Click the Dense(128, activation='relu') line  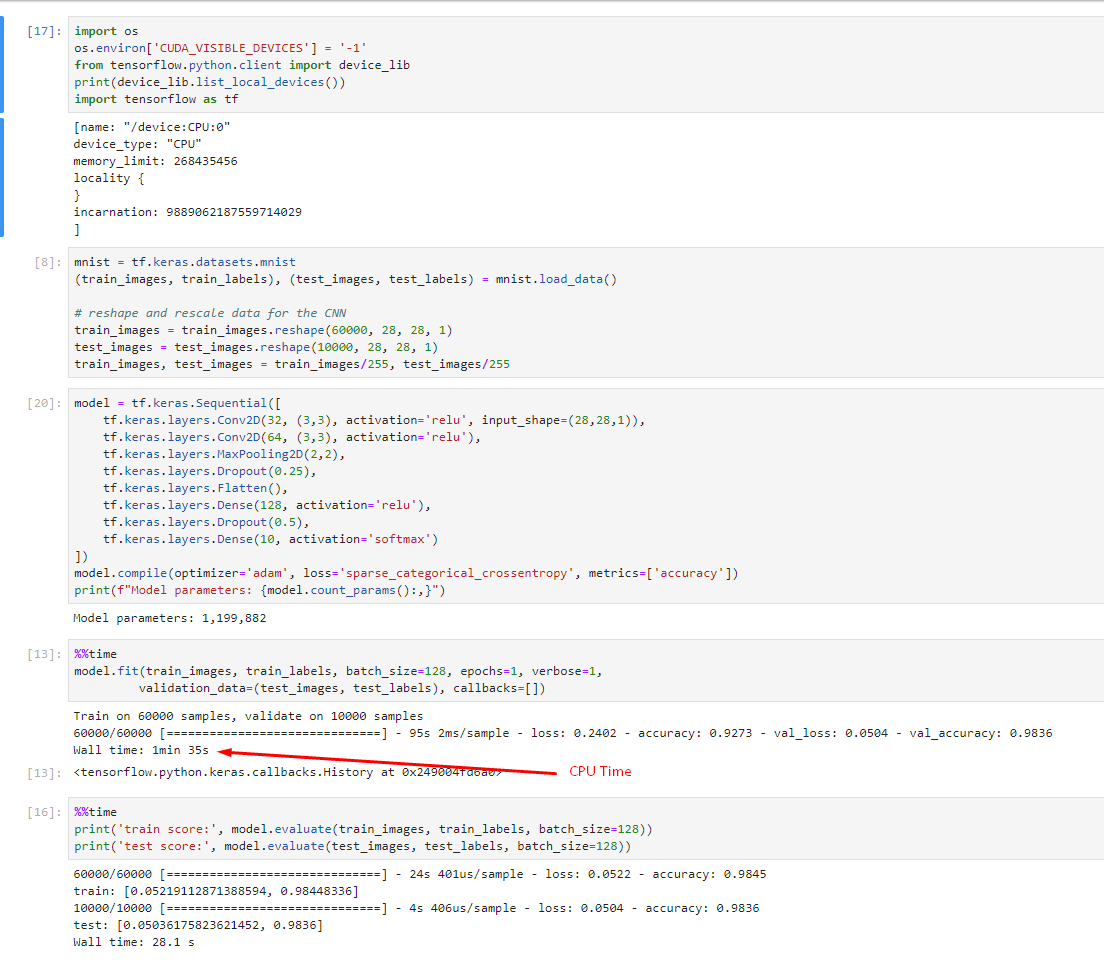[x=267, y=505]
